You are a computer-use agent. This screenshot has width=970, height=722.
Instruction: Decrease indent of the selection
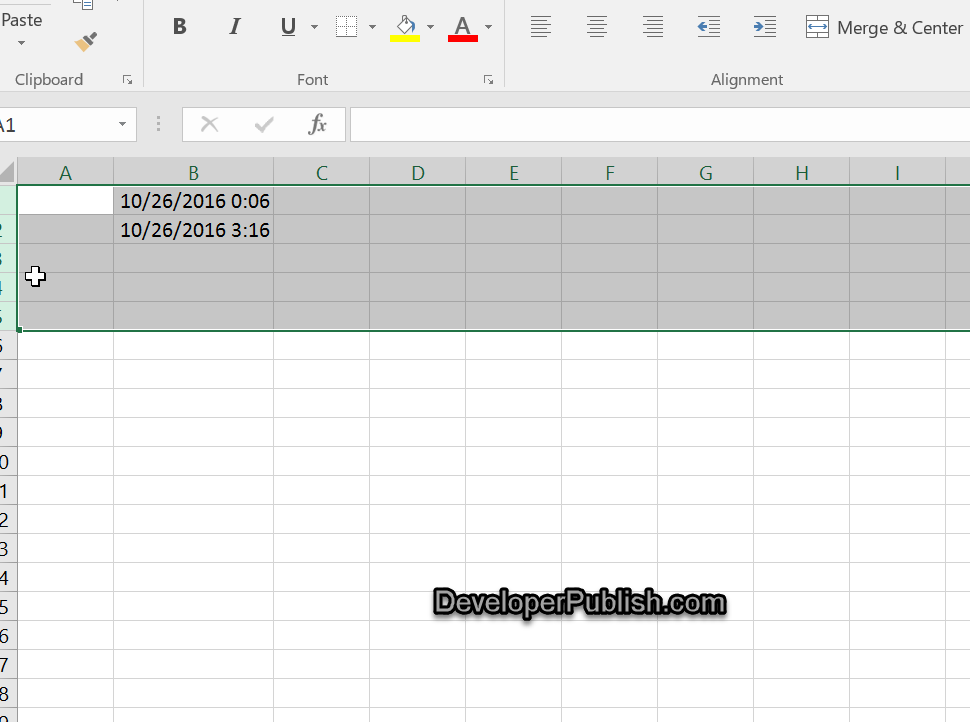709,27
